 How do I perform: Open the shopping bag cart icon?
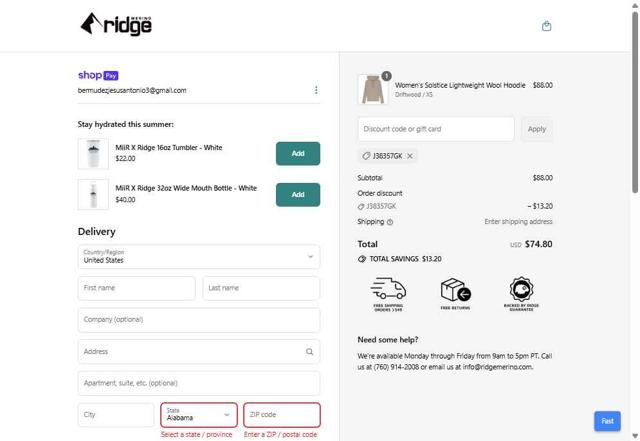click(546, 26)
